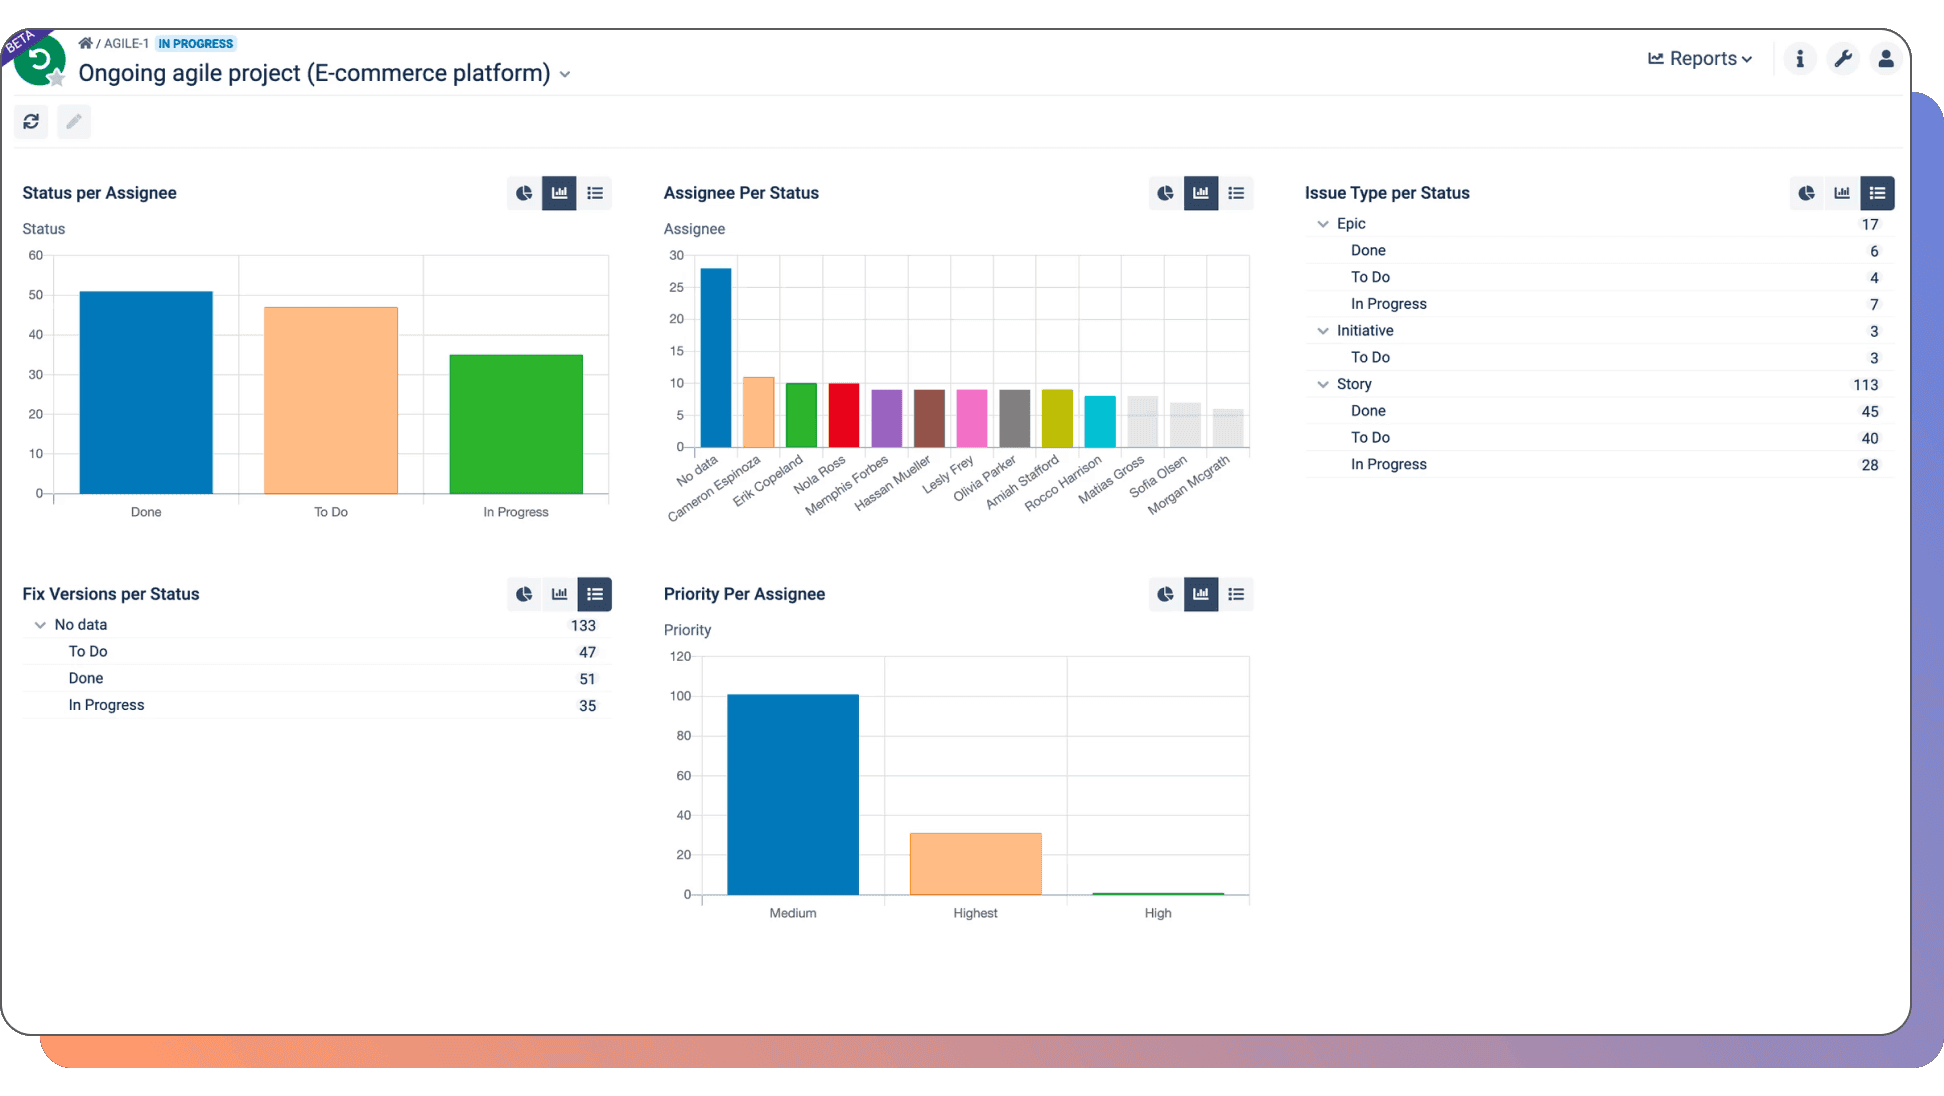This screenshot has height=1096, width=1944.
Task: Select Initiative To Do row with value 3
Action: click(x=1600, y=358)
